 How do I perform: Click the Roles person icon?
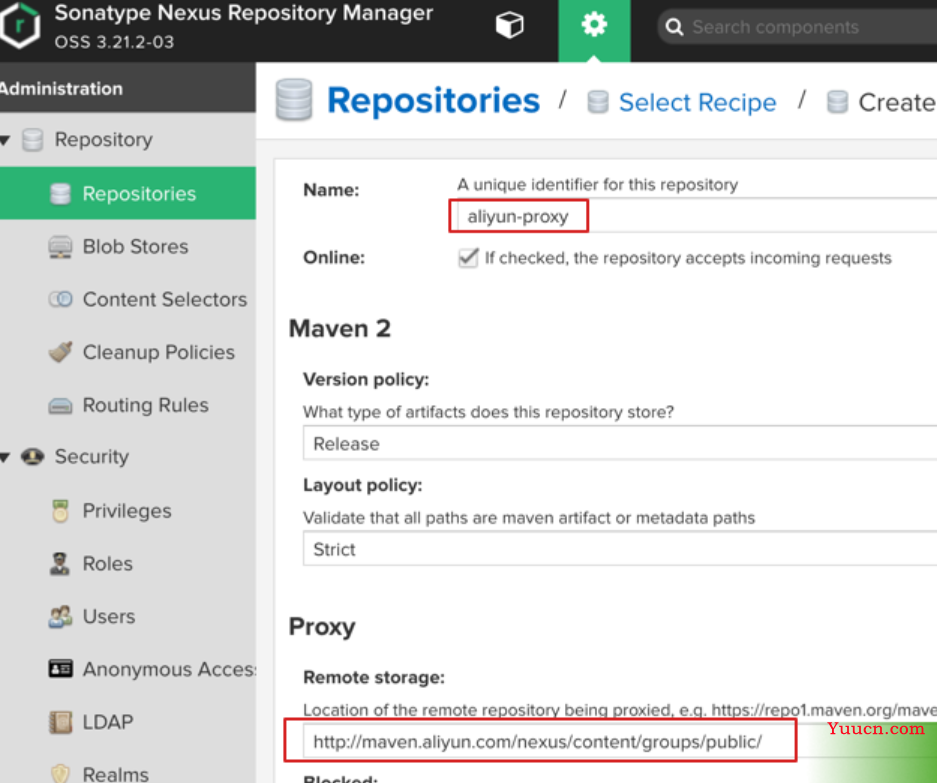point(59,564)
